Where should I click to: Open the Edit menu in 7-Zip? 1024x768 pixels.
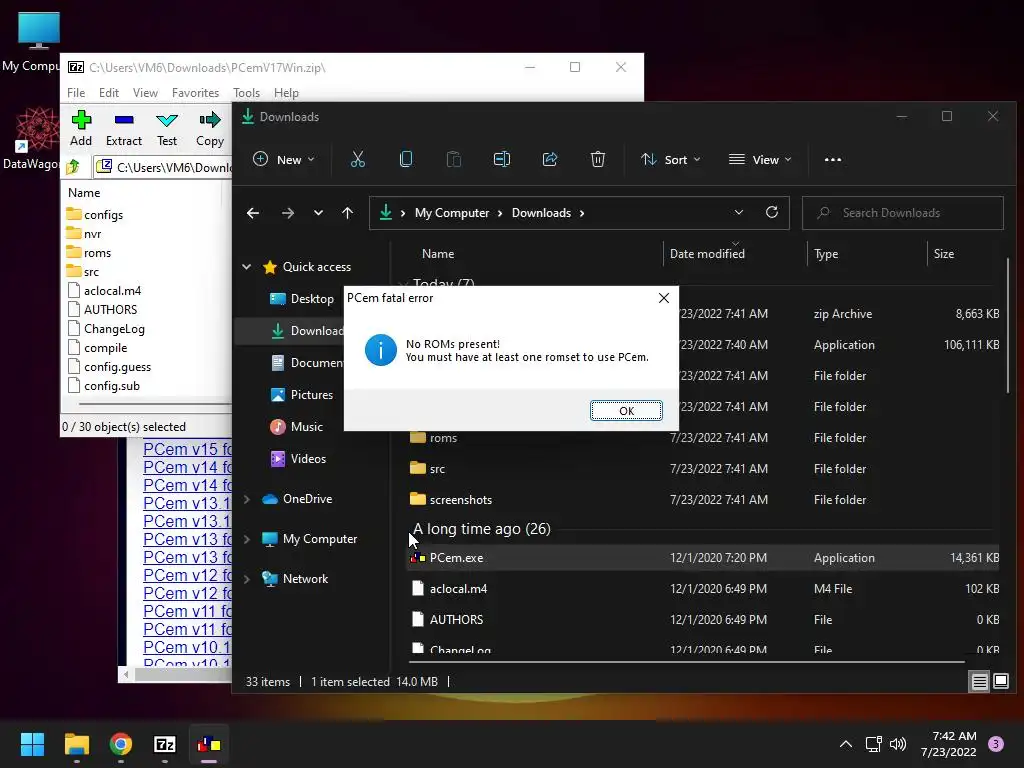point(108,93)
